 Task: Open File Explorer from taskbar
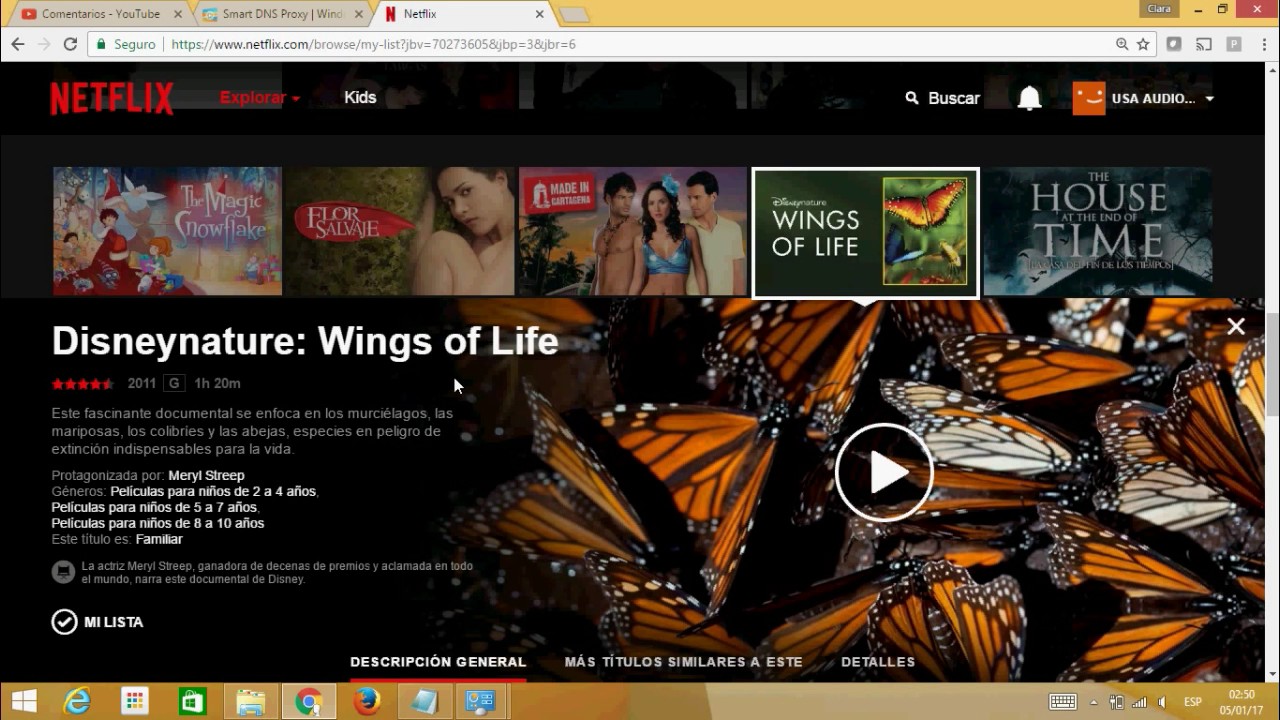[250, 702]
